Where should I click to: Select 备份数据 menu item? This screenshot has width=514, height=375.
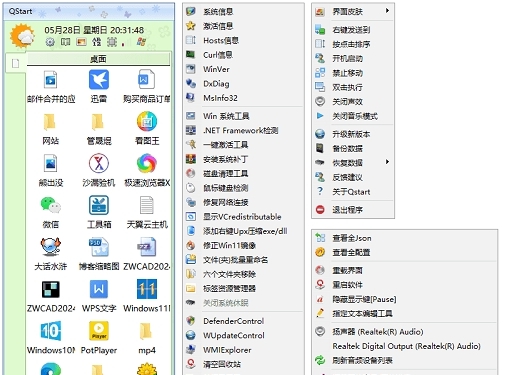click(353, 148)
